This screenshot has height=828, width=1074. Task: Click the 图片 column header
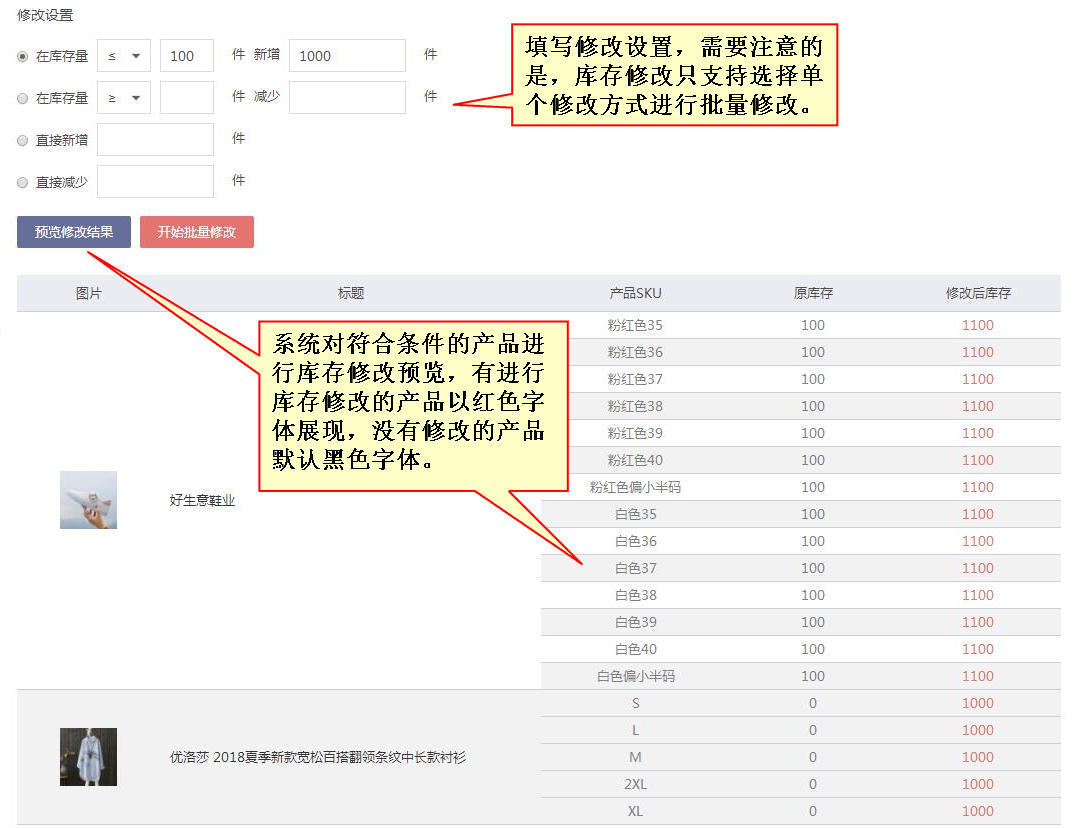click(x=88, y=293)
